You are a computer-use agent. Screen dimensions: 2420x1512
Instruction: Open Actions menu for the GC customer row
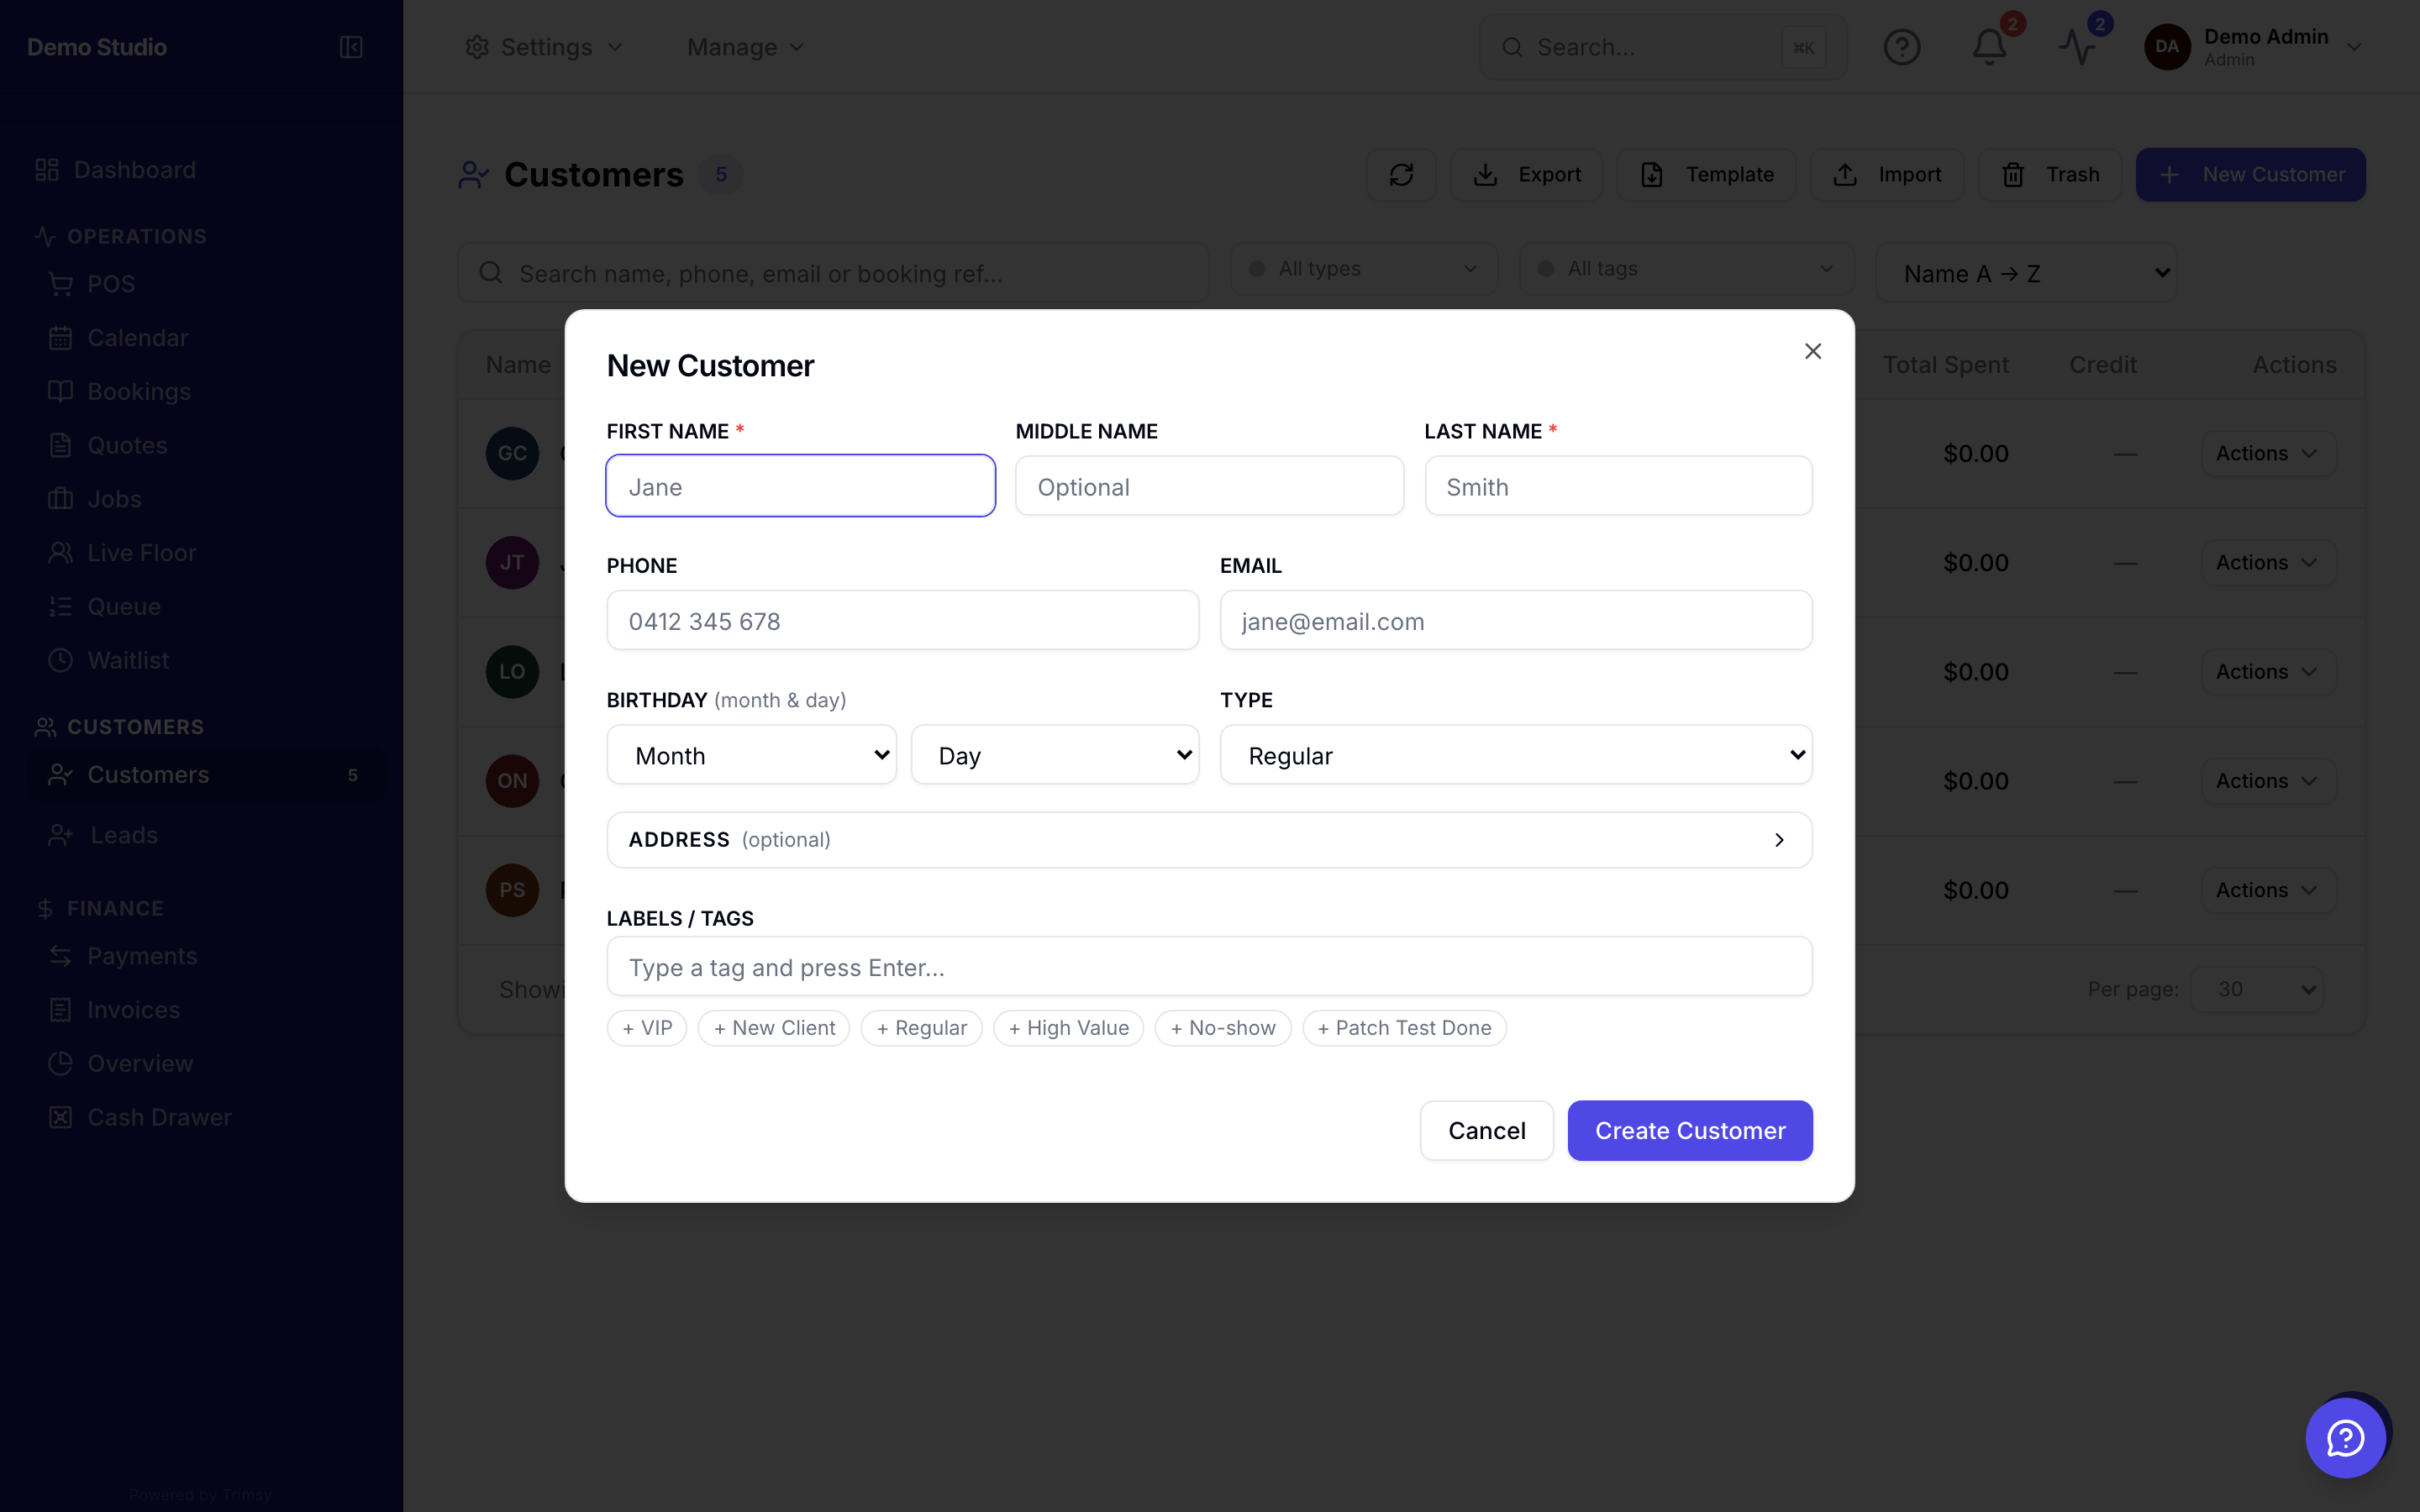coord(2268,453)
